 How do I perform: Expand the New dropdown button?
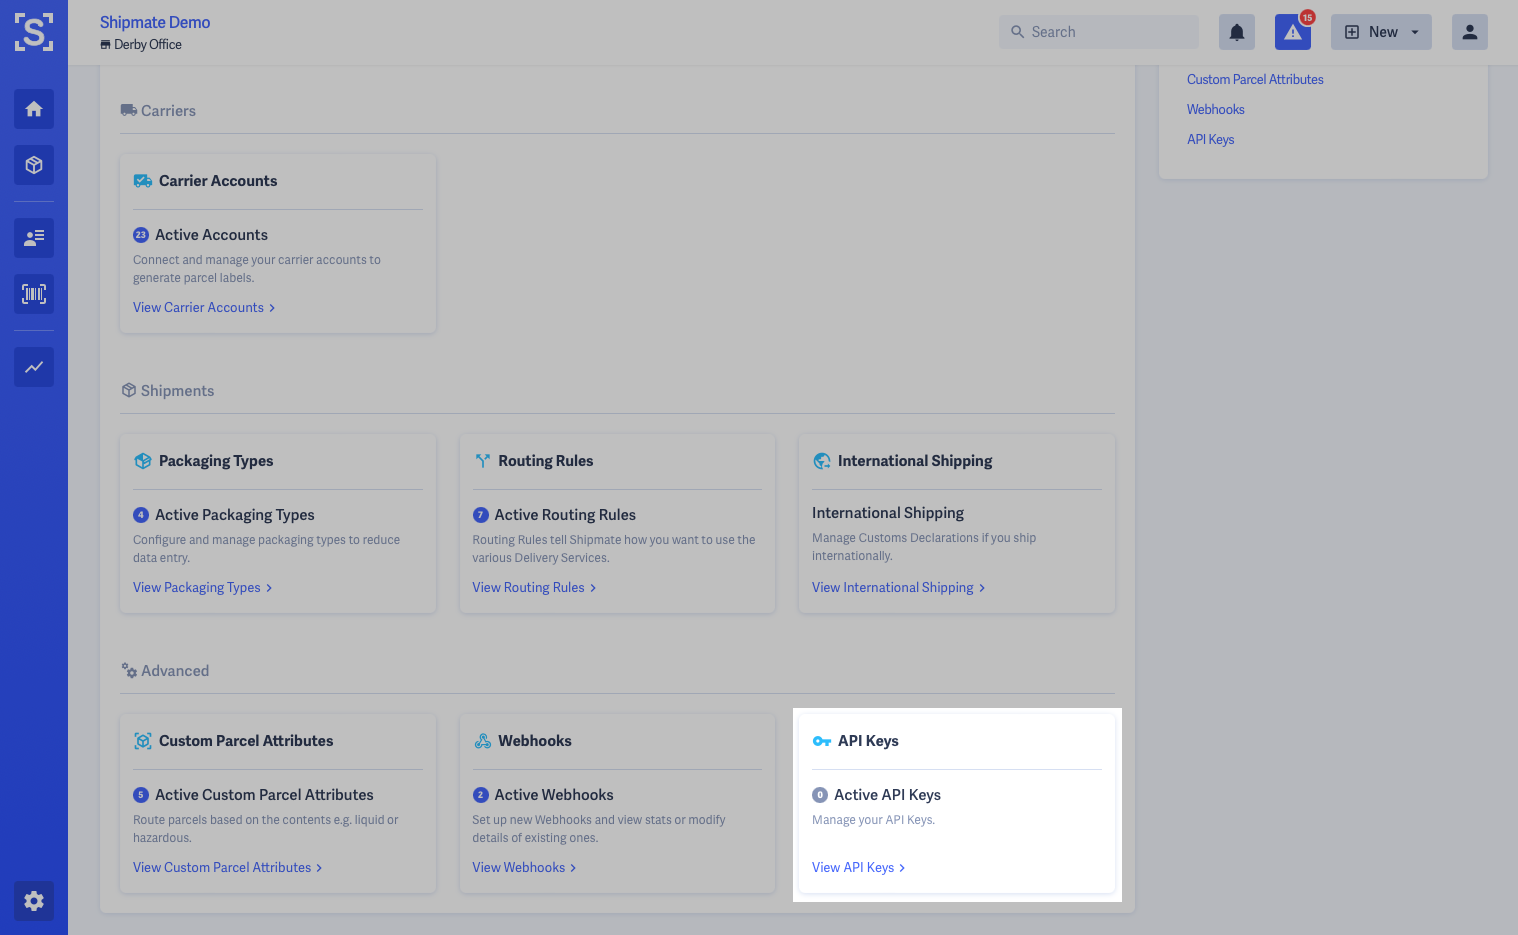click(1381, 32)
